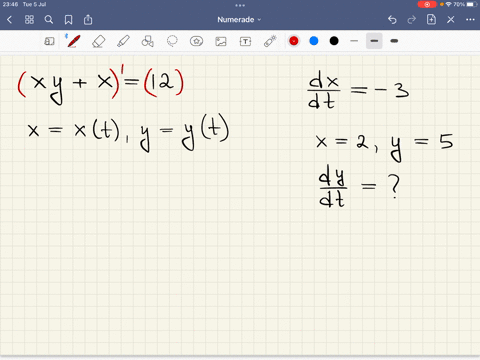Select the Image insert tool
This screenshot has height=360, width=480.
tap(221, 41)
